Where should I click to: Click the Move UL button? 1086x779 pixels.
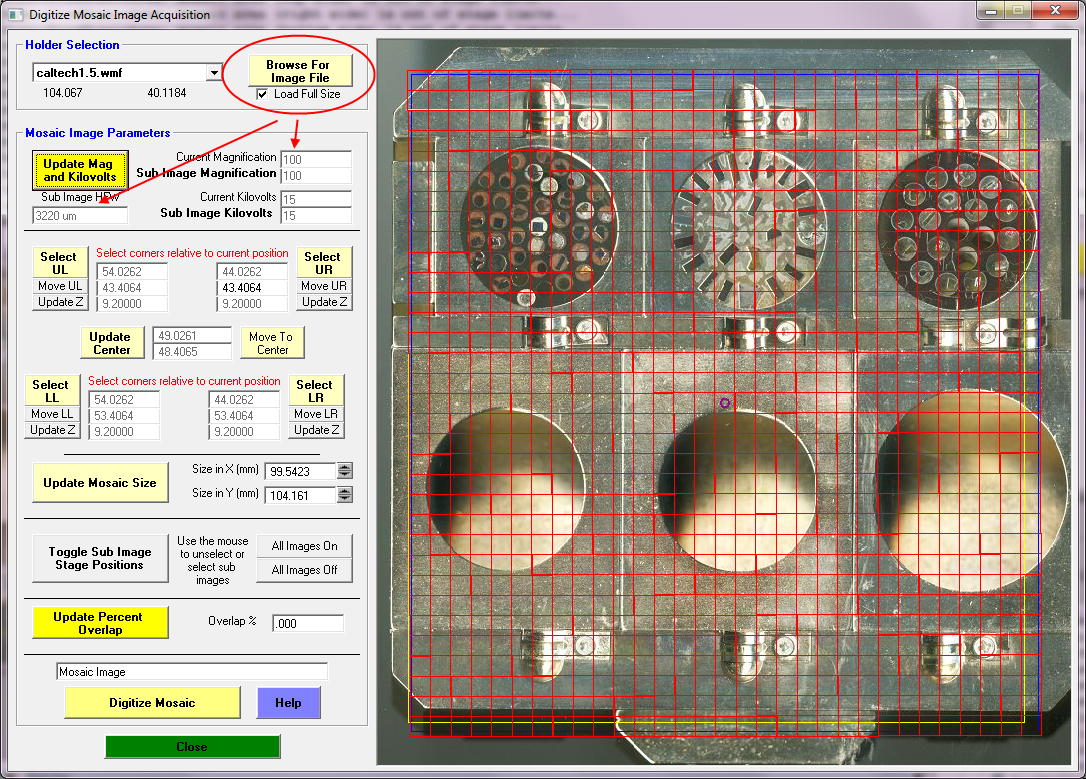point(58,286)
